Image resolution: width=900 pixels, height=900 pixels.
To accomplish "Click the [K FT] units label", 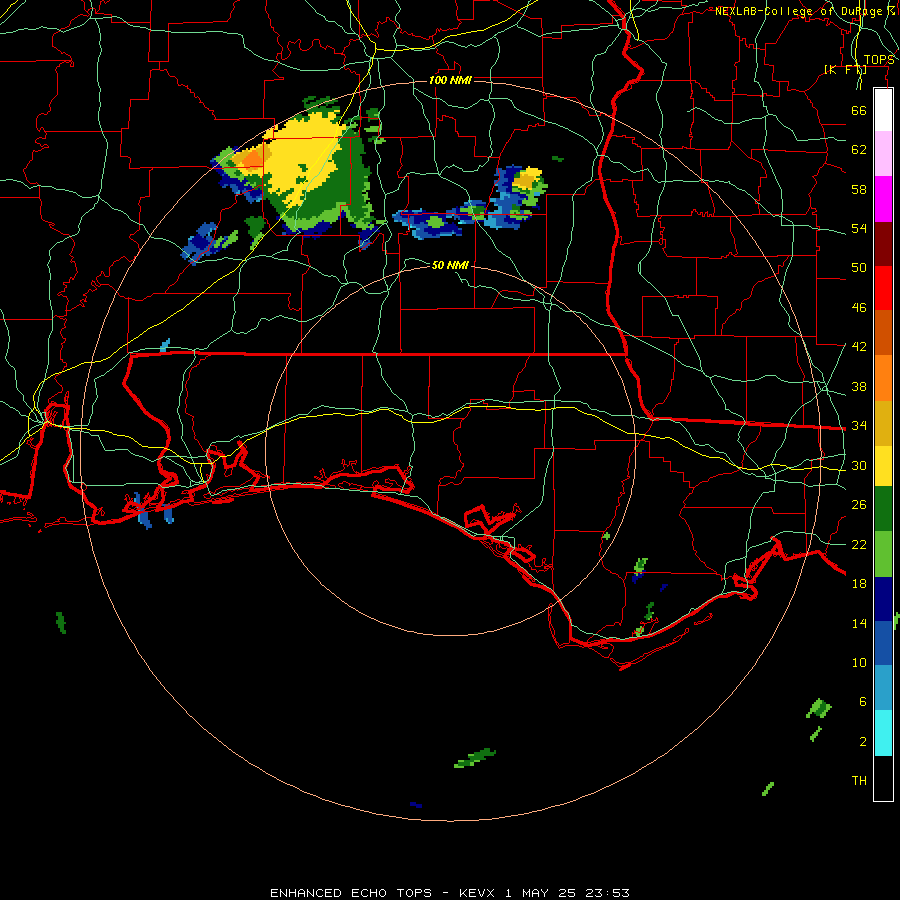I will (x=845, y=70).
